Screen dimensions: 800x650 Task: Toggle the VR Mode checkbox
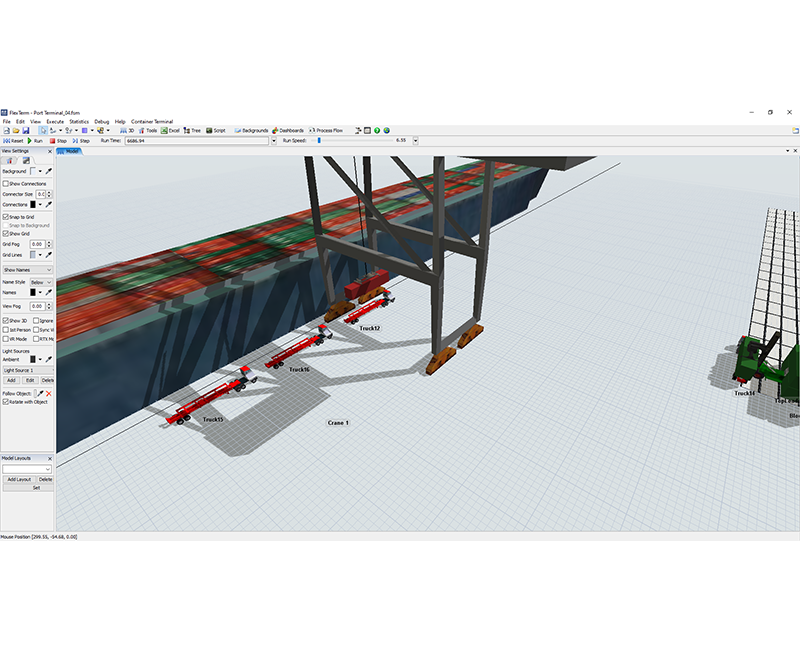(x=6, y=339)
